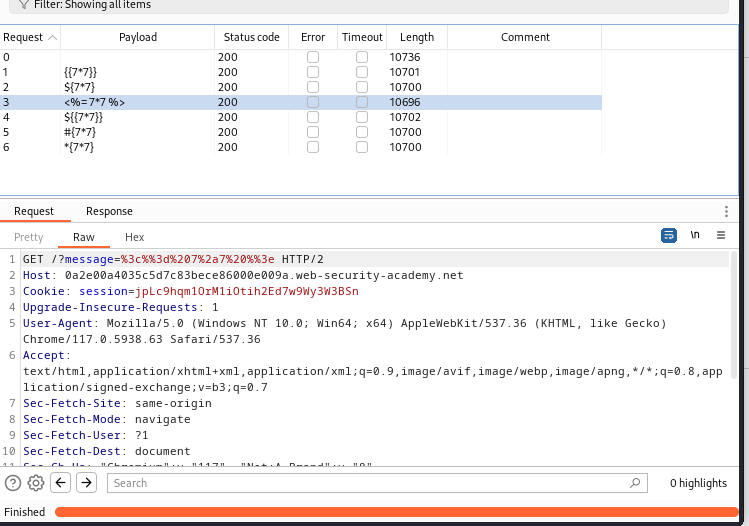The height and width of the screenshot is (526, 749).
Task: Select row with payload #{7*7}
Action: [x=301, y=132]
